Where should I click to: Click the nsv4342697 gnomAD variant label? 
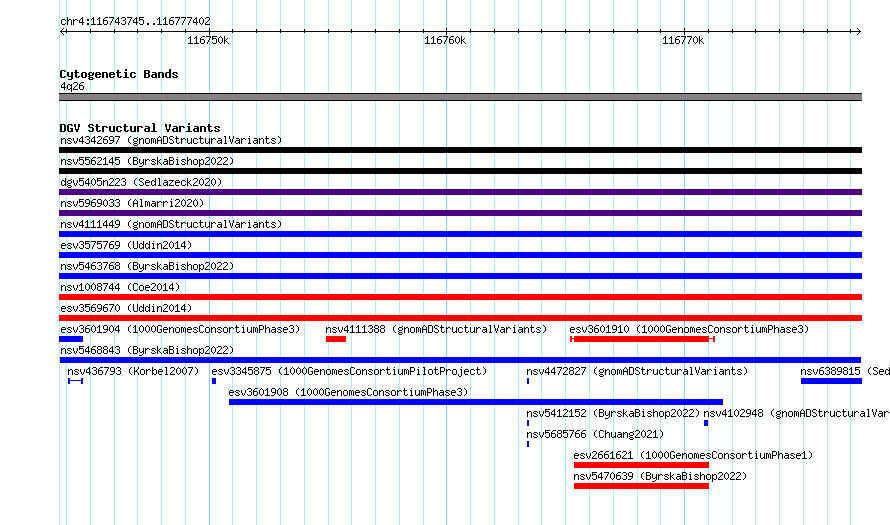(171, 140)
